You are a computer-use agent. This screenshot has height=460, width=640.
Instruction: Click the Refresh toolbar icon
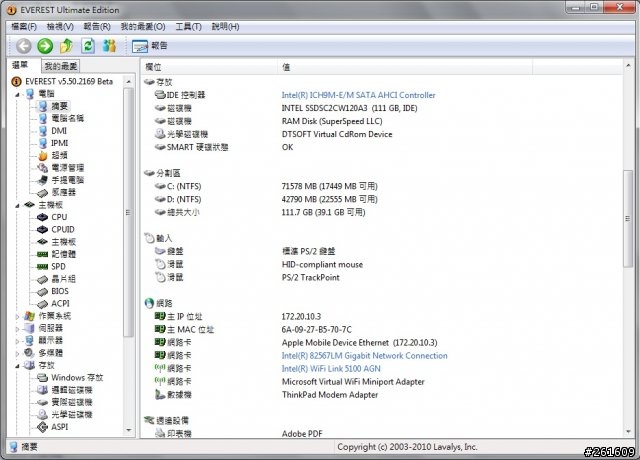88,46
